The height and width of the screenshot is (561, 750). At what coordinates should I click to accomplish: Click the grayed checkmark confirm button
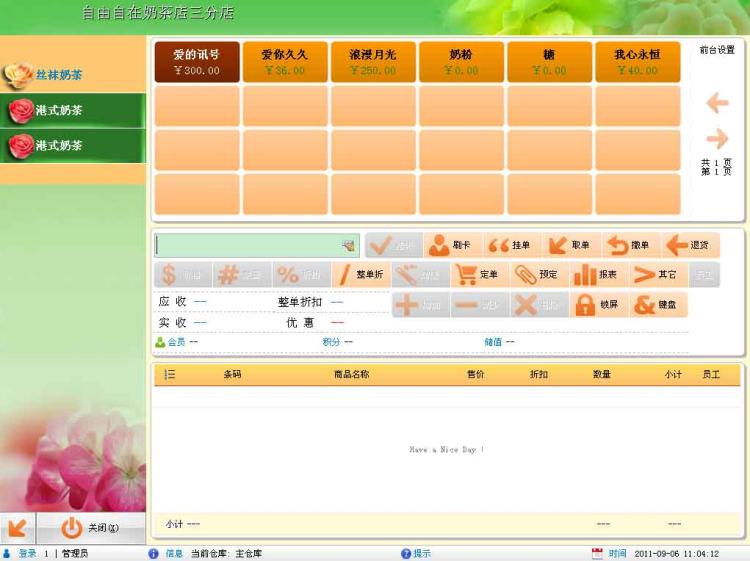pos(394,245)
